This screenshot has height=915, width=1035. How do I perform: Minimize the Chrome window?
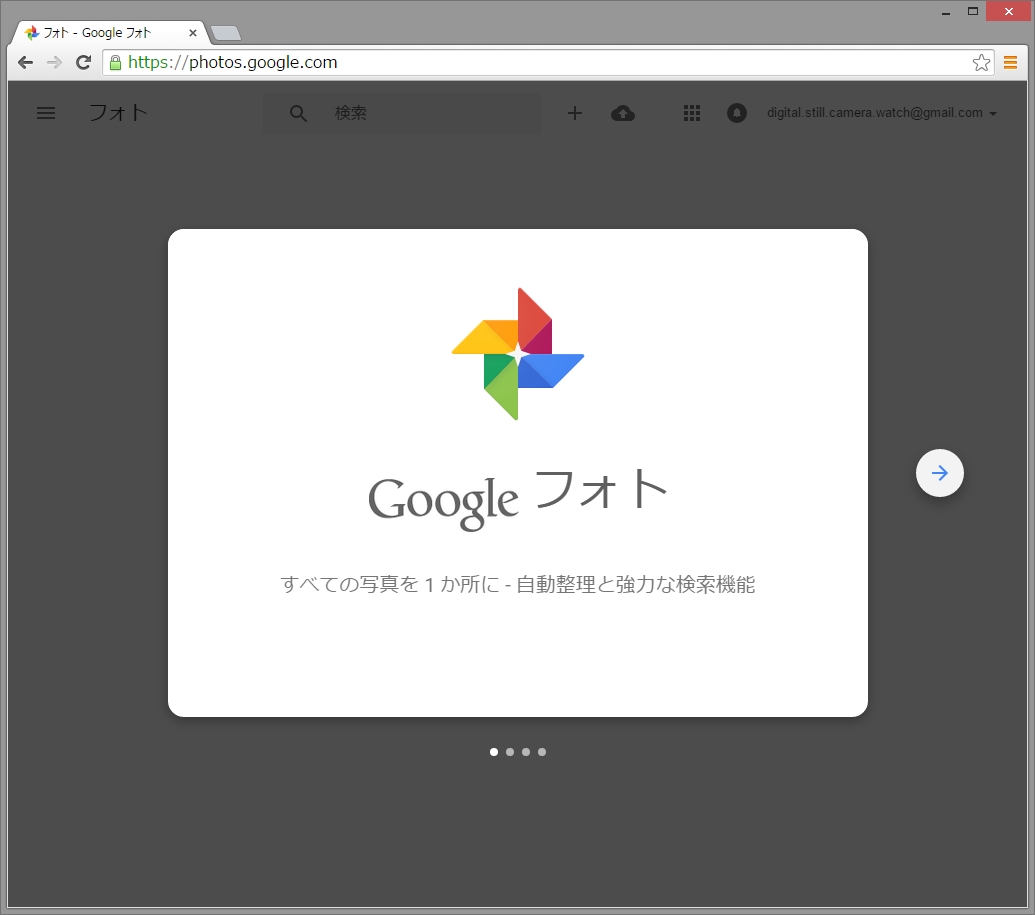tap(946, 12)
